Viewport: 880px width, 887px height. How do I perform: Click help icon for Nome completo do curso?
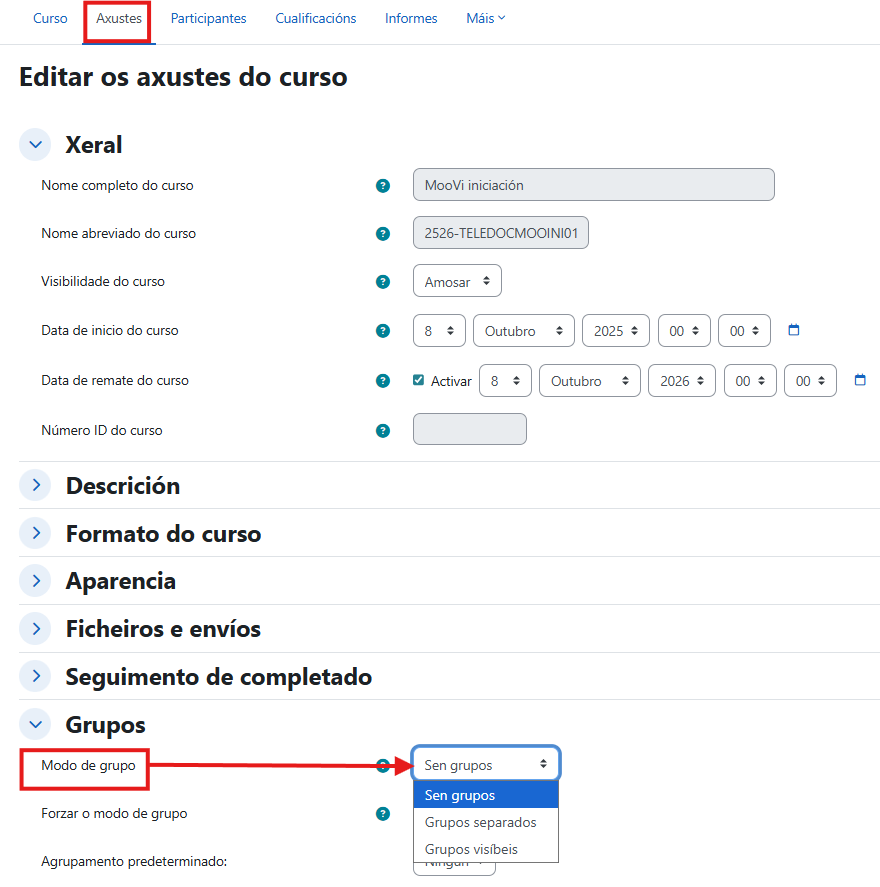(382, 186)
